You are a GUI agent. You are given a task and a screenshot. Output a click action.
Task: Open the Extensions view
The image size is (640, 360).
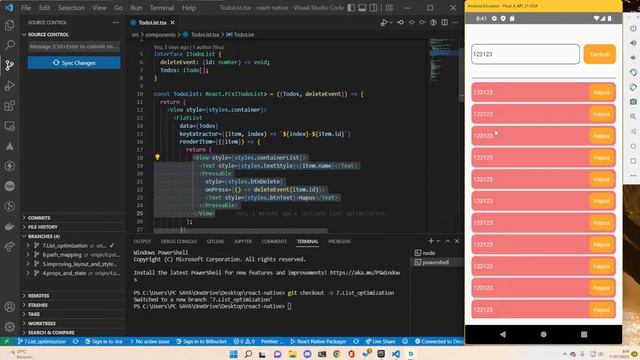tap(9, 106)
